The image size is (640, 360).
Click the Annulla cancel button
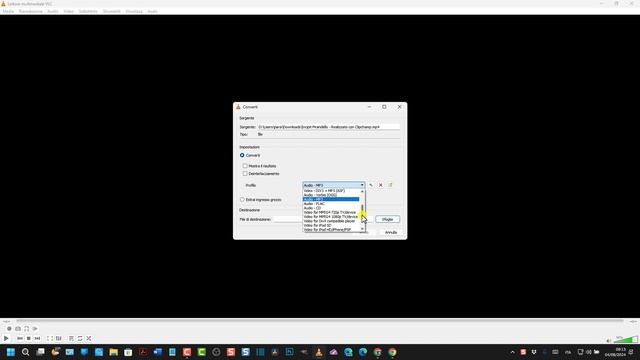(391, 232)
